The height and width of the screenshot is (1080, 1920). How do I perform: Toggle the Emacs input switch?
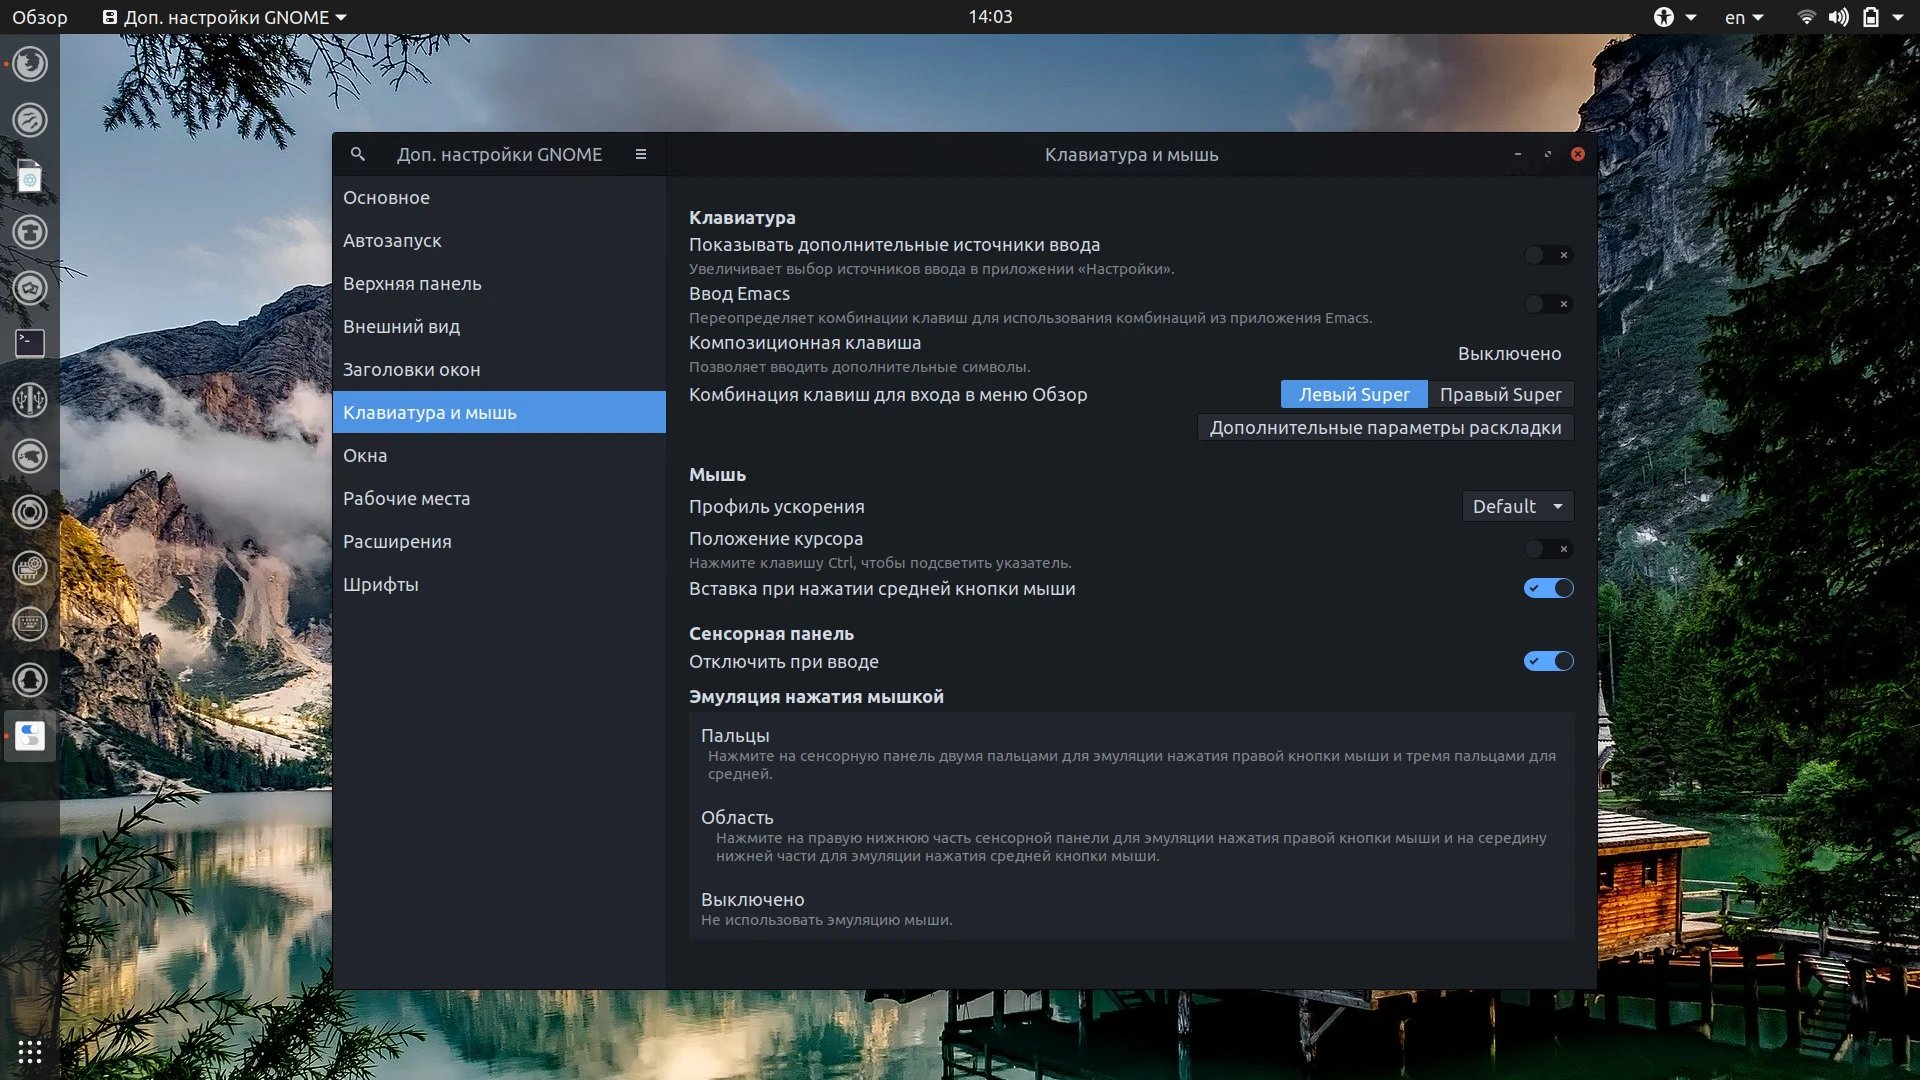click(x=1548, y=304)
